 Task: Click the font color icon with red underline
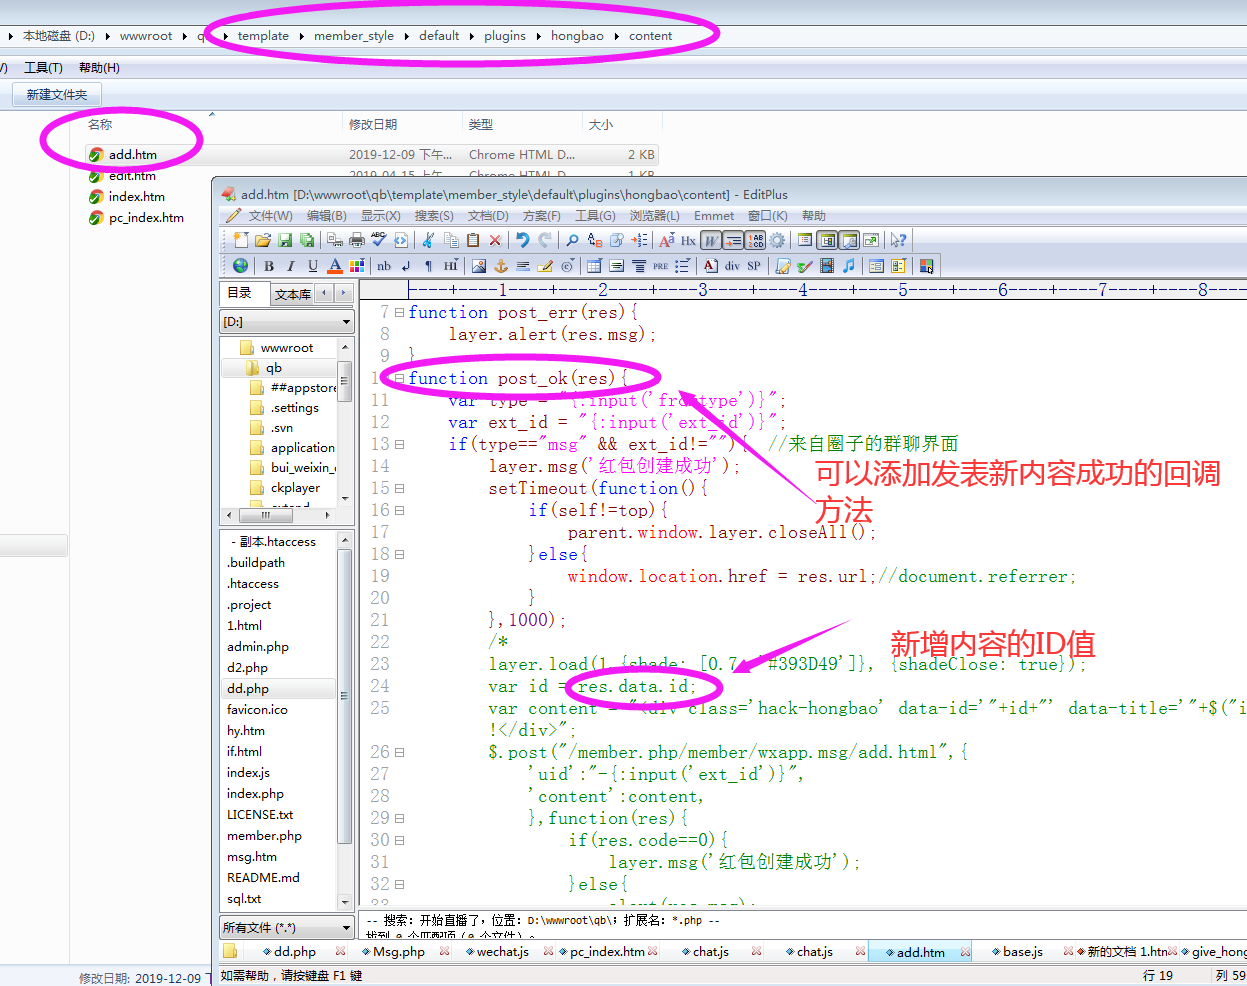tap(335, 266)
